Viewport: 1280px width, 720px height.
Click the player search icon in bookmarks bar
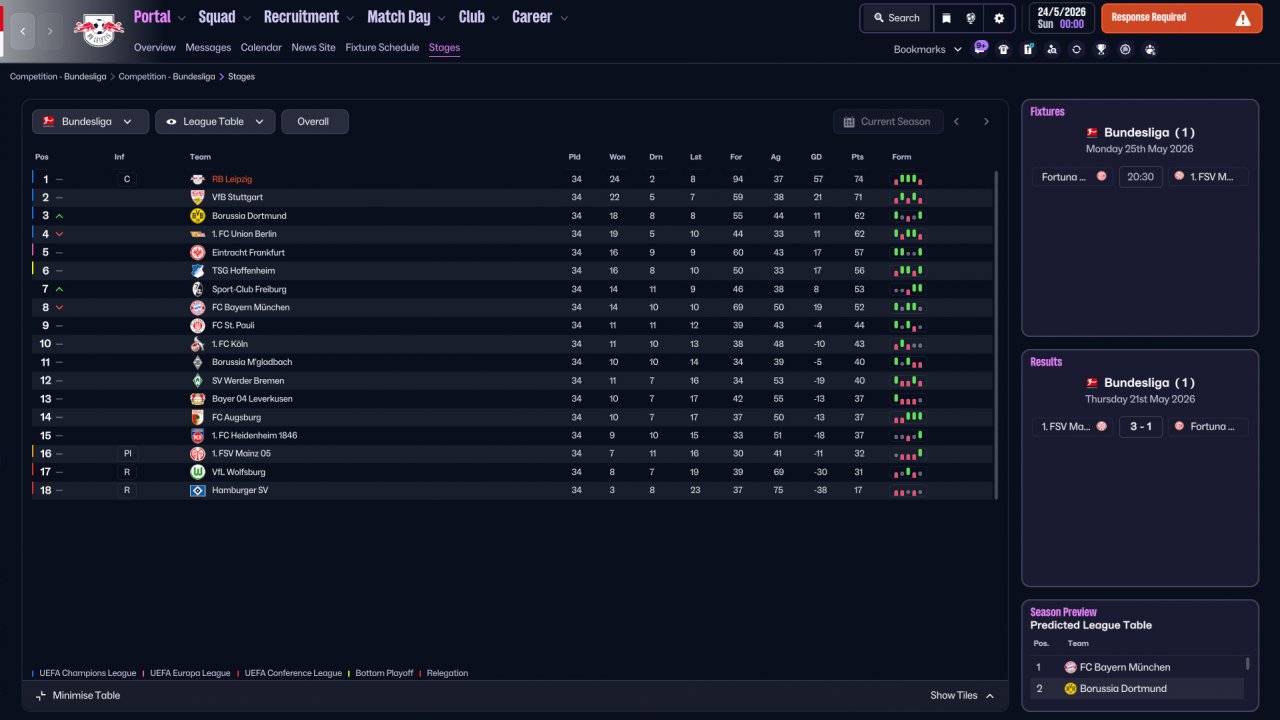[1052, 49]
